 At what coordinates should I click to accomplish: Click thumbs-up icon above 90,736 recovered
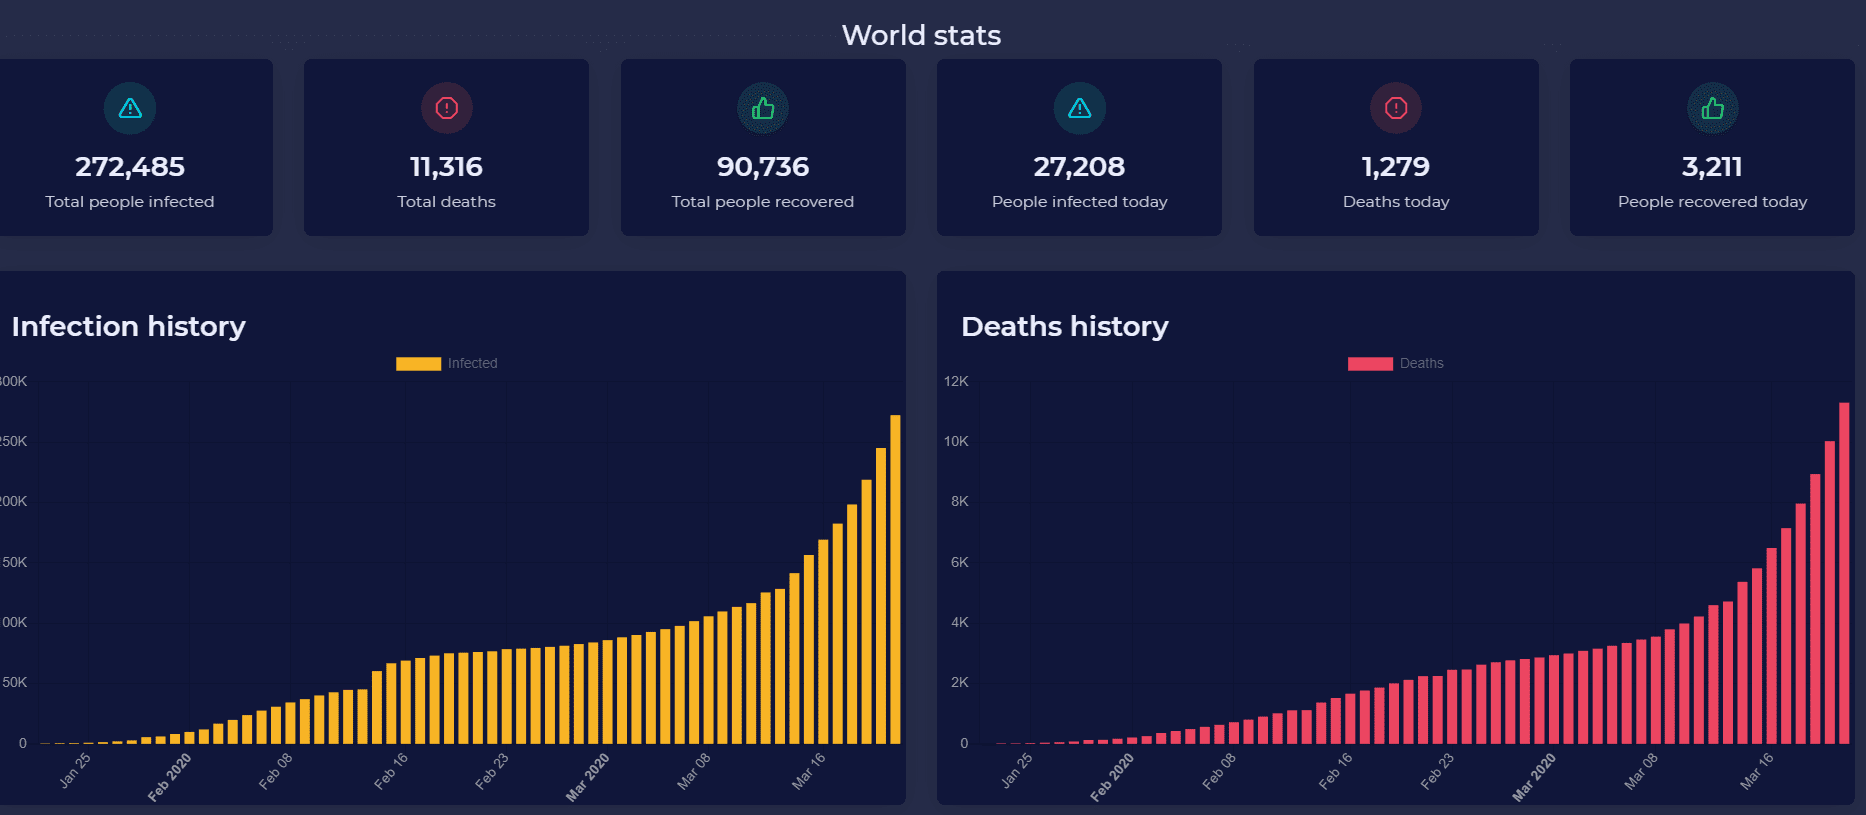pos(763,108)
